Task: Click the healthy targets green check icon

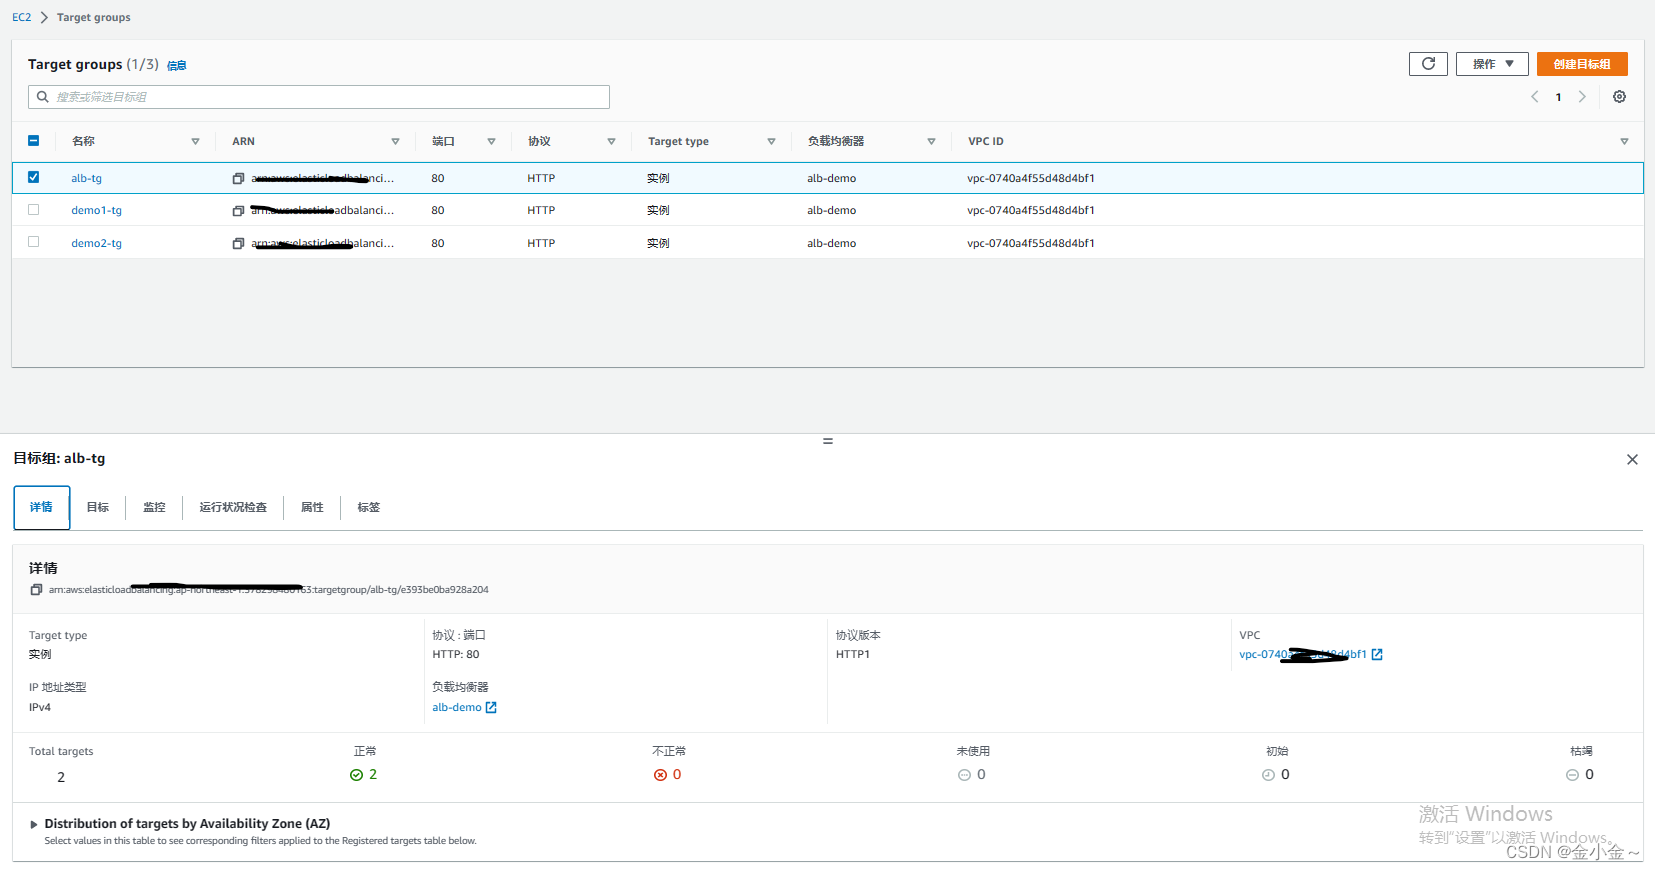Action: tap(356, 775)
